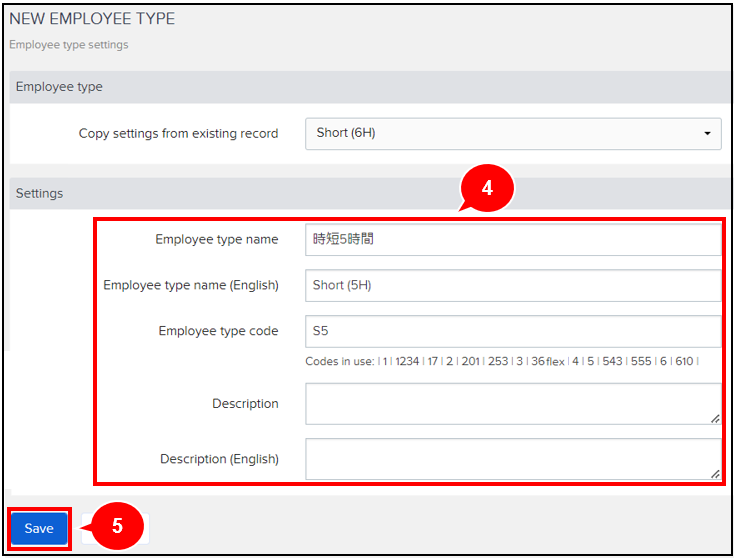Click the red circle step marker 4
The width and height of the screenshot is (734, 558).
click(x=486, y=188)
